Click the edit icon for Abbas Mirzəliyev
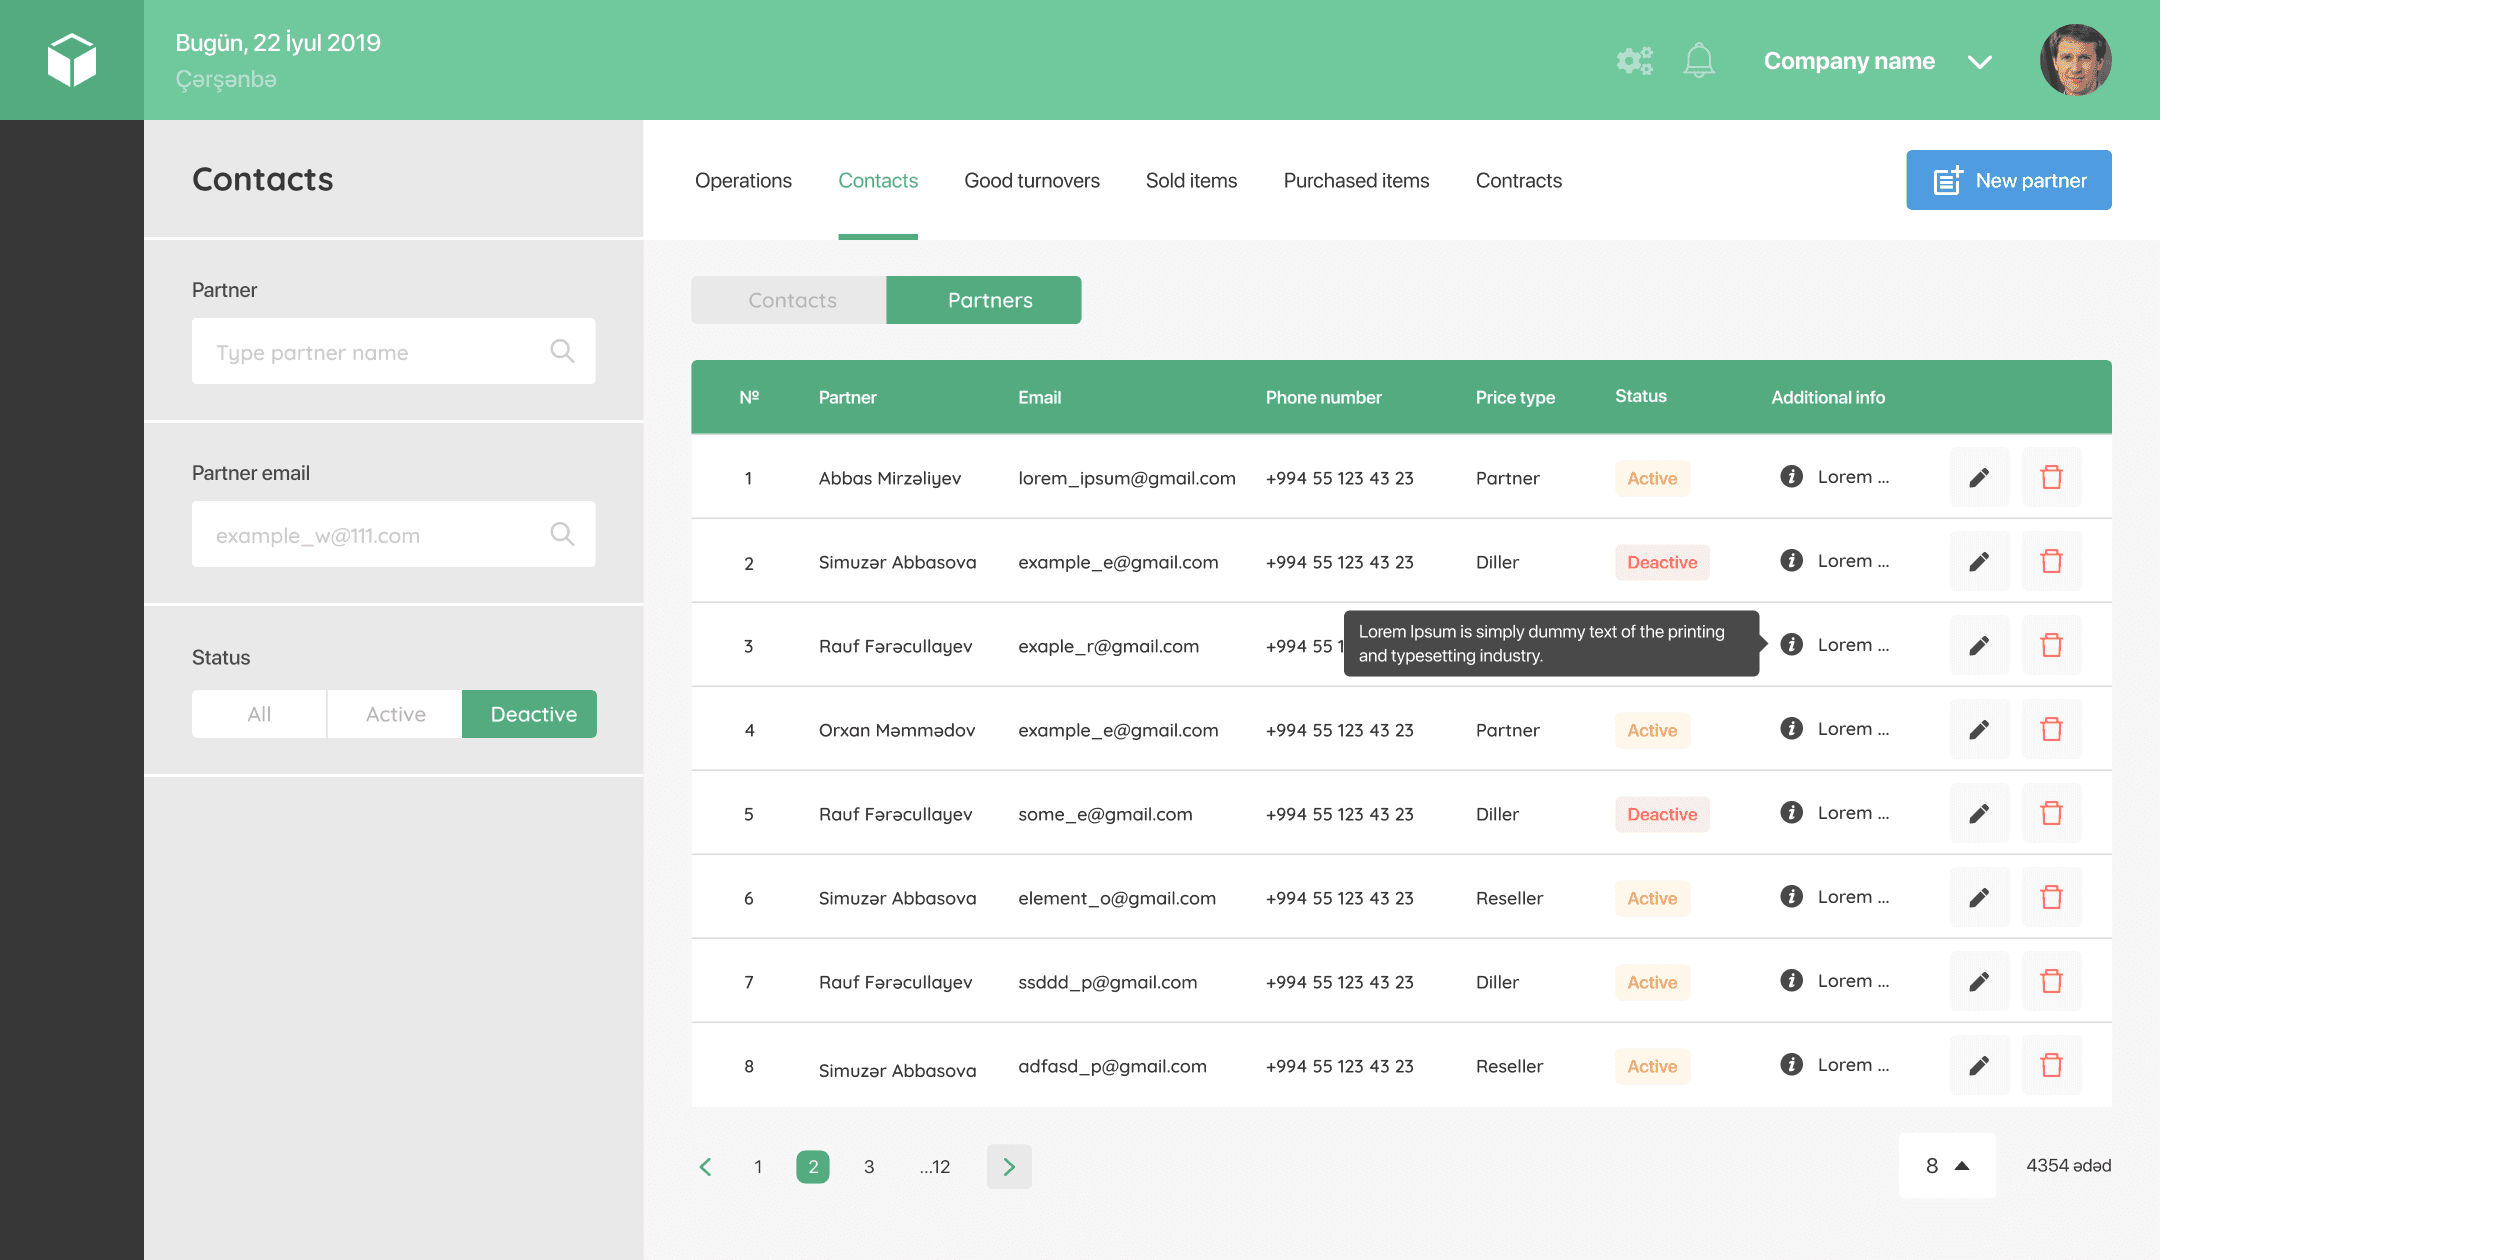2517x1260 pixels. (x=1979, y=476)
